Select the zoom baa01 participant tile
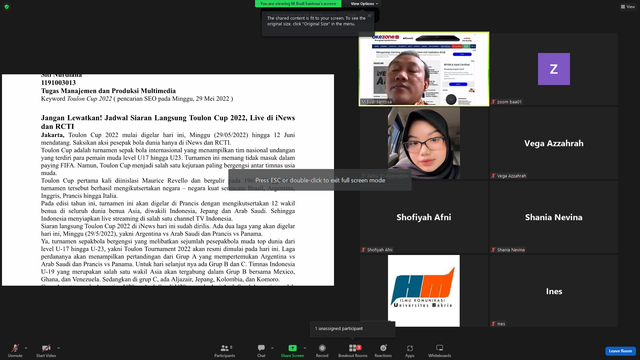The height and width of the screenshot is (360, 640). [554, 69]
